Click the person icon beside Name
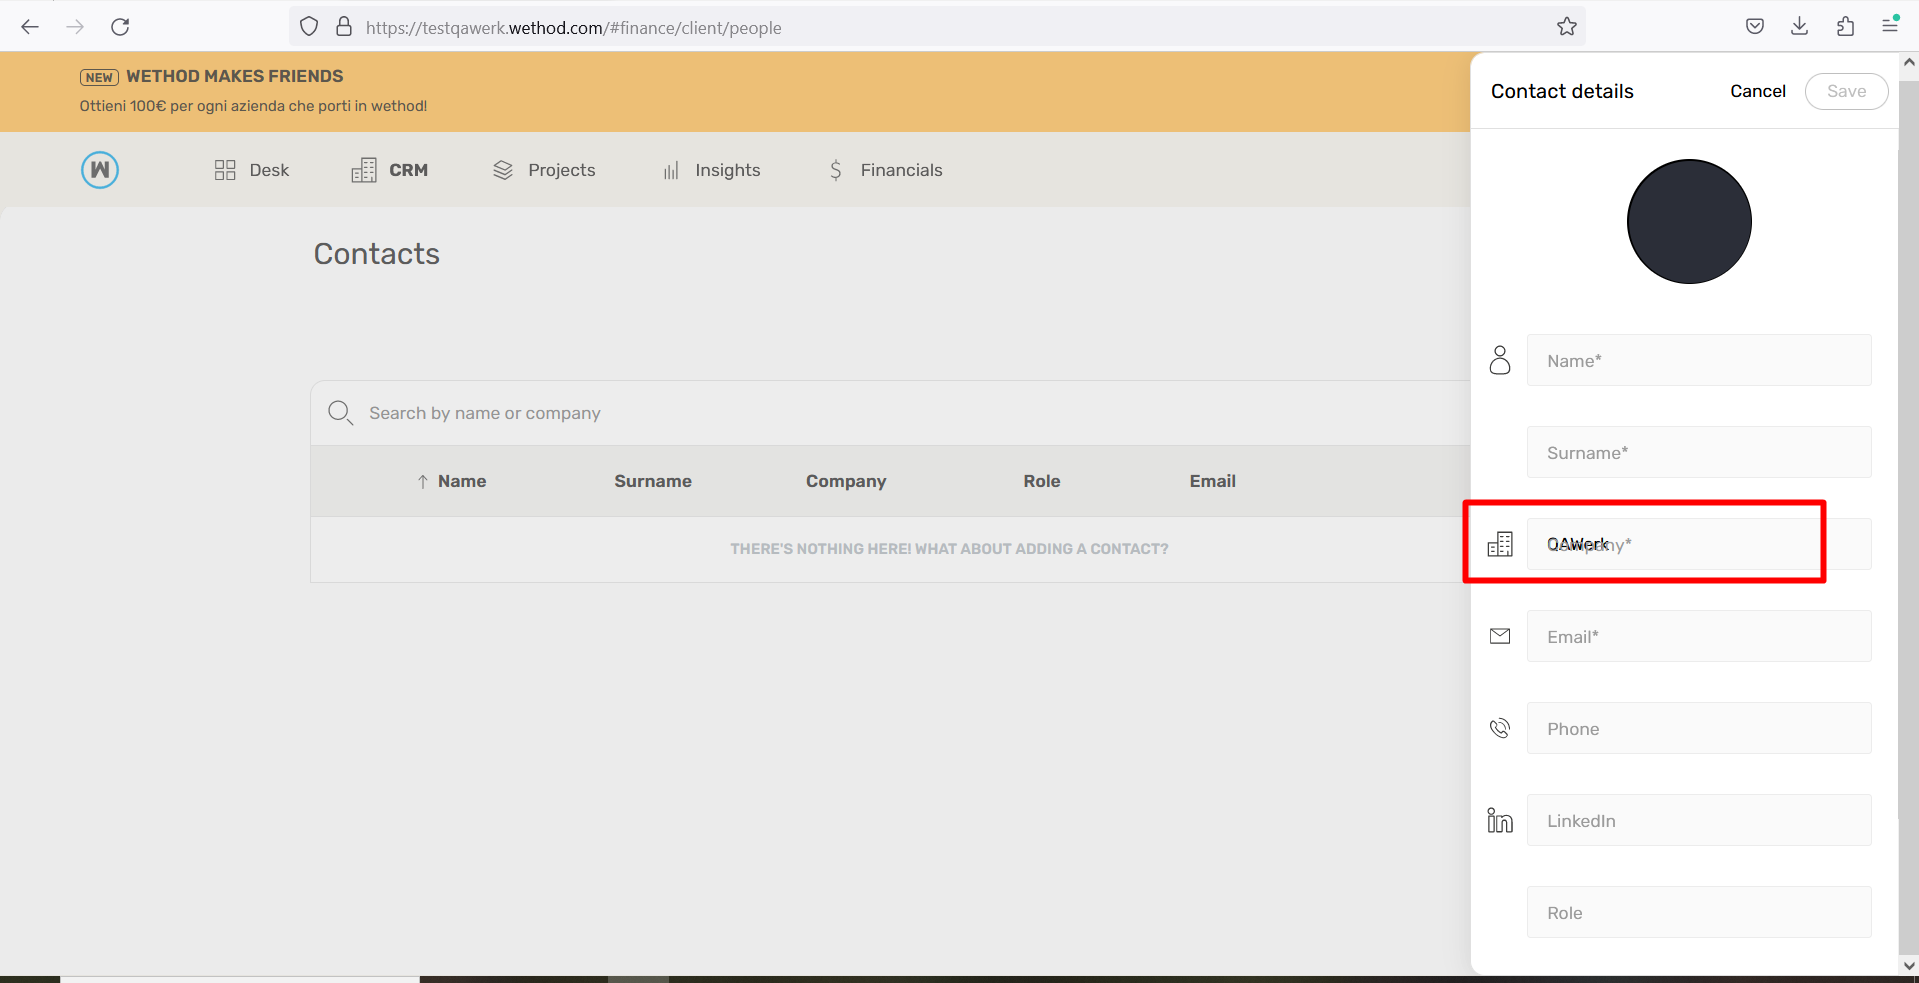The width and height of the screenshot is (1919, 983). pyautogui.click(x=1500, y=360)
